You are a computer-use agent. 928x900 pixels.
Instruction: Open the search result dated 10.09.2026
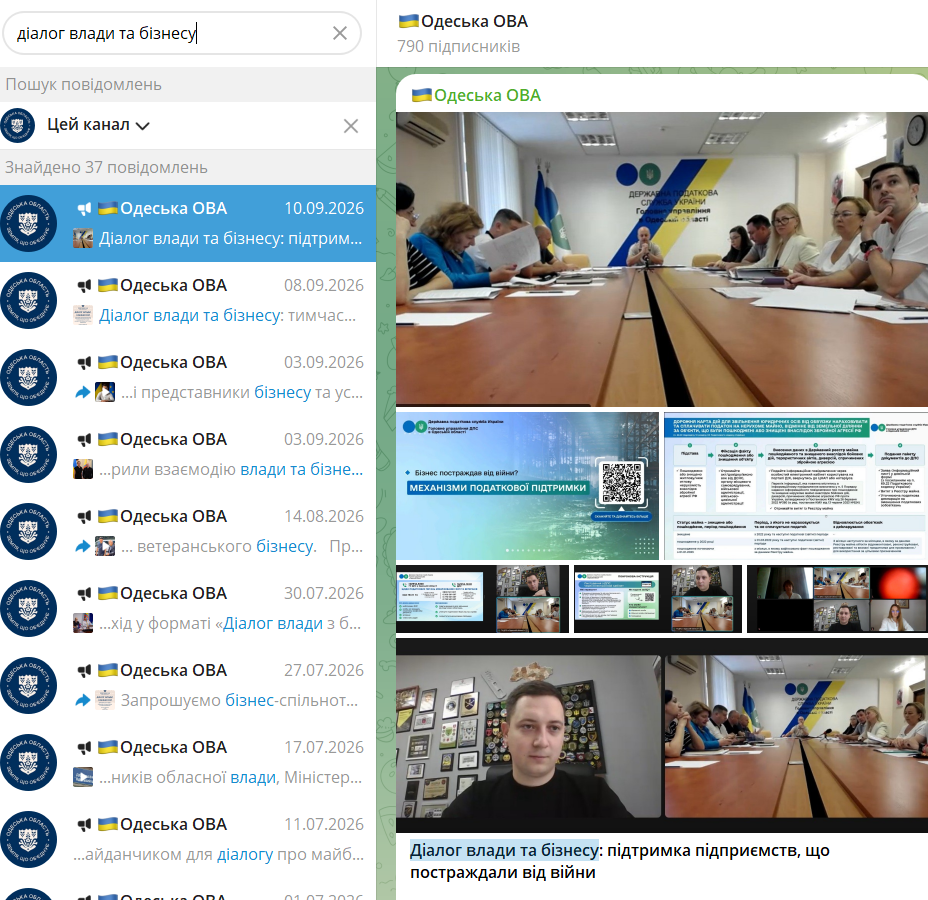point(188,223)
